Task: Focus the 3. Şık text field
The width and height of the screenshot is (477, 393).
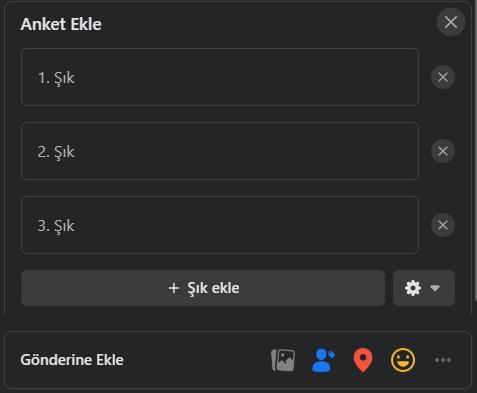Action: (220, 225)
